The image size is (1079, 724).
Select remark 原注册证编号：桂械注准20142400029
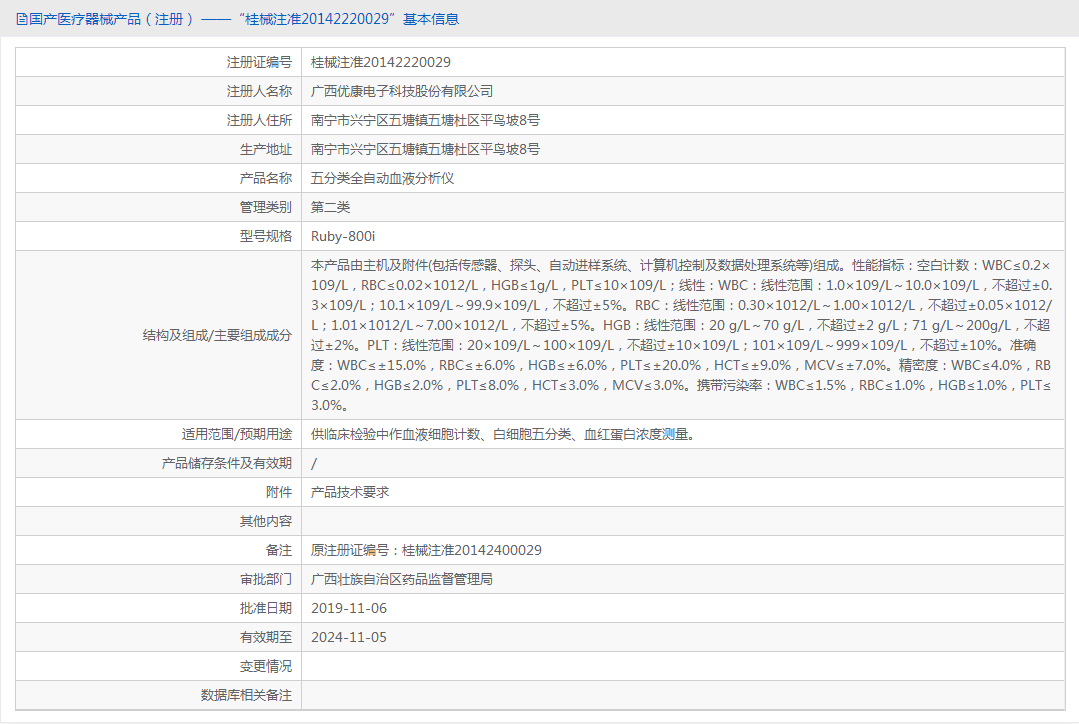tap(426, 550)
